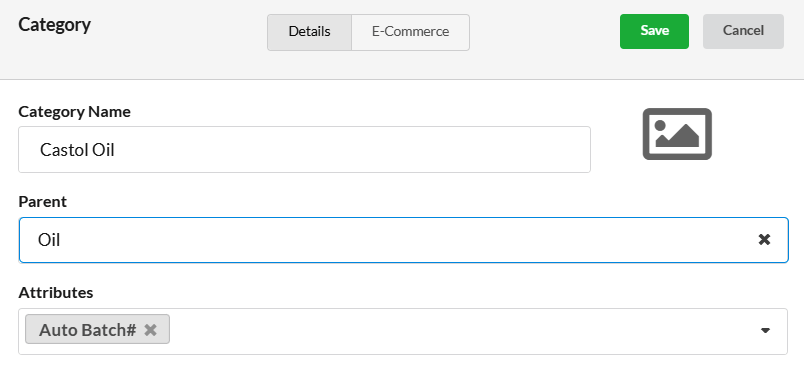Click the Attributes field label
This screenshot has width=804, height=384.
(x=56, y=292)
